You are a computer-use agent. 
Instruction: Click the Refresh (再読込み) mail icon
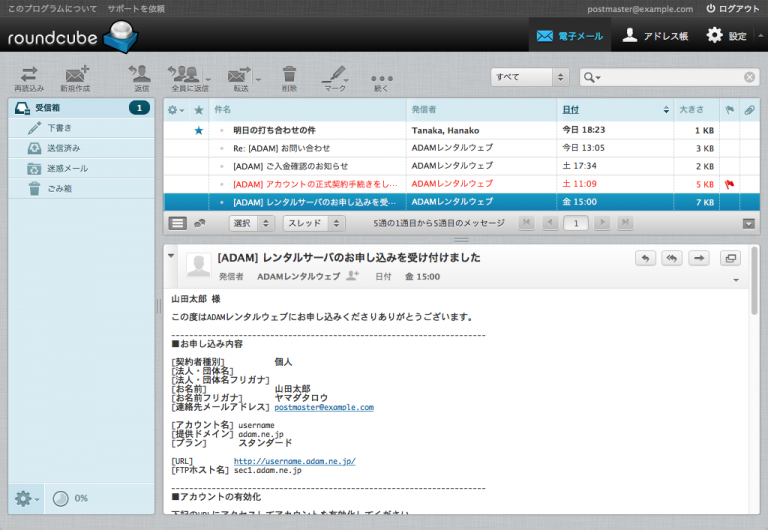point(29,75)
